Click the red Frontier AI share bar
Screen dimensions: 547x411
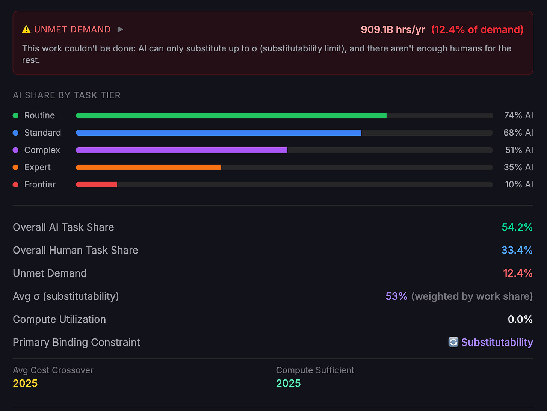click(96, 185)
